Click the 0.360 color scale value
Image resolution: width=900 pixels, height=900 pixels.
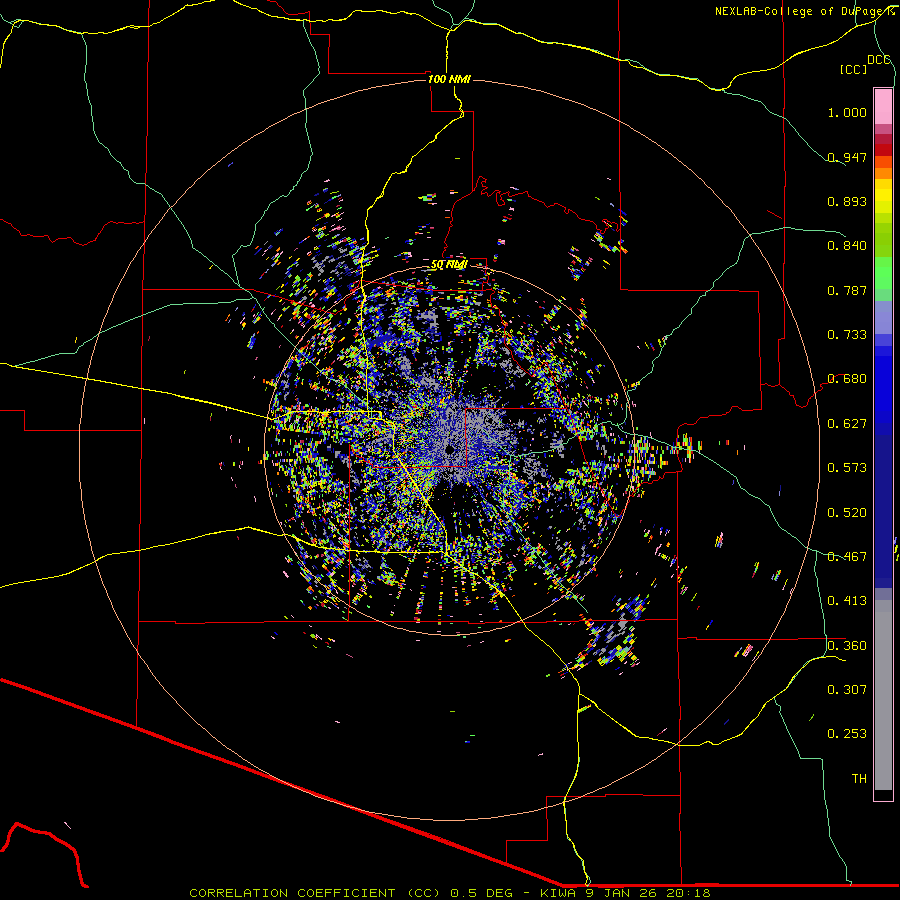click(x=847, y=646)
